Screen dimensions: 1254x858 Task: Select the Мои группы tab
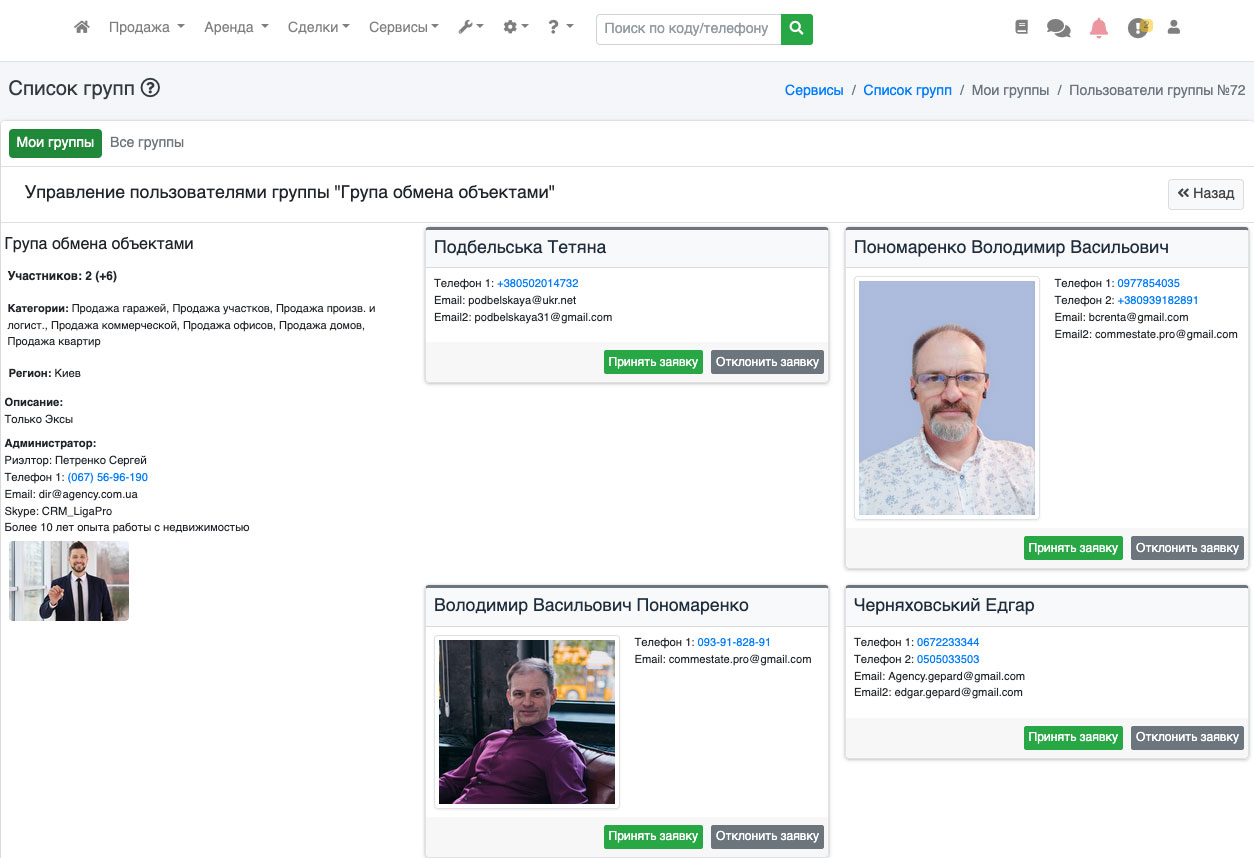point(55,143)
